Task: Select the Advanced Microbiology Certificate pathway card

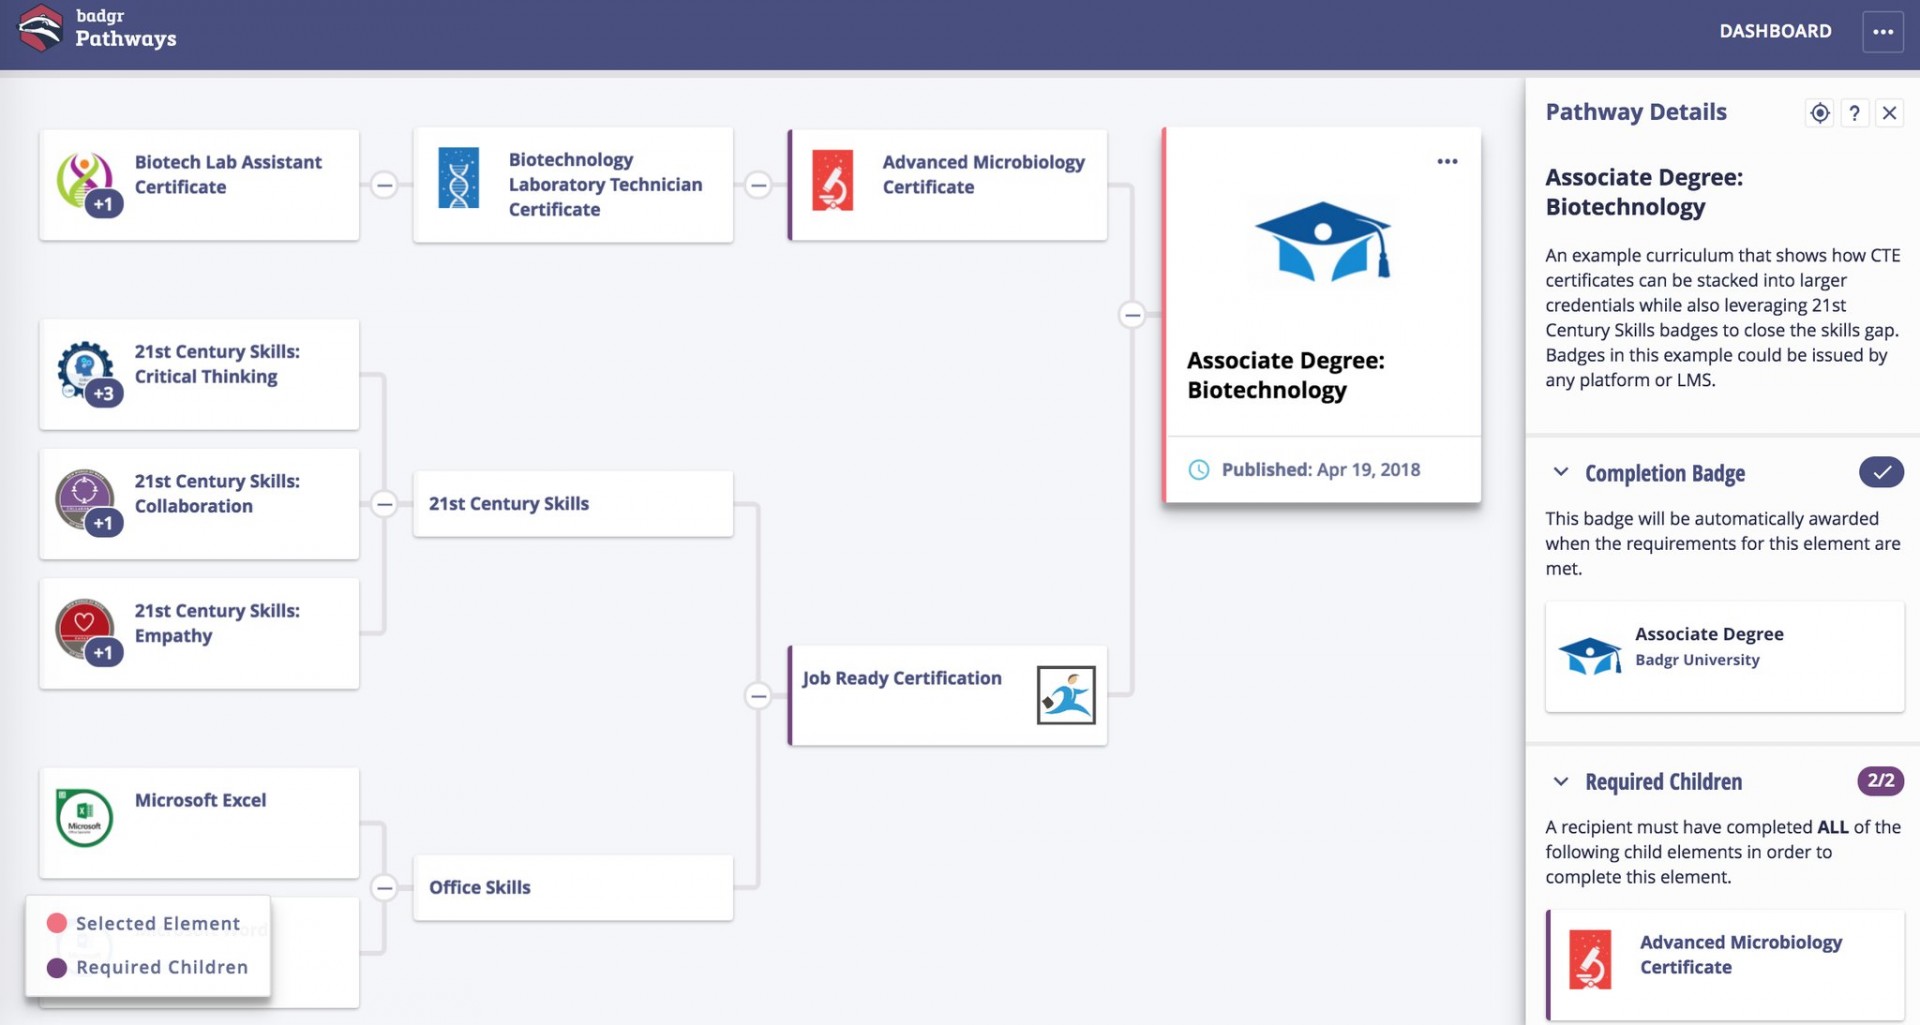Action: tap(947, 185)
